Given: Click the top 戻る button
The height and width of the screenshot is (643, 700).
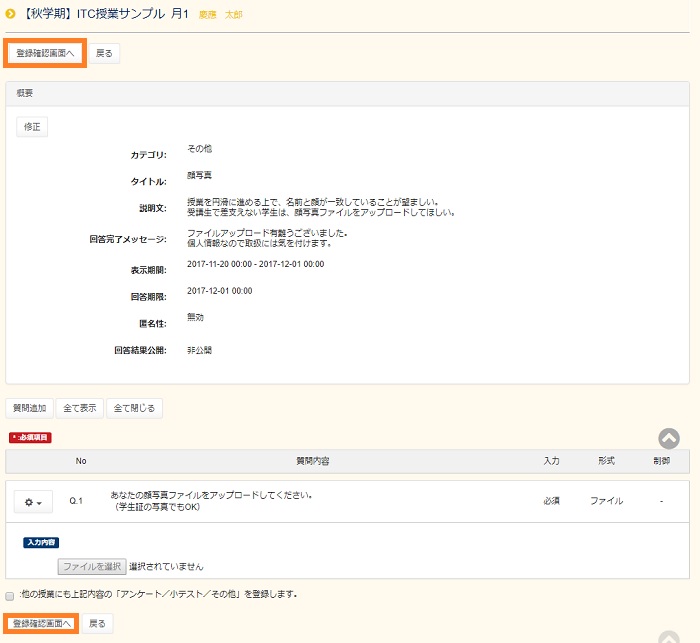Looking at the screenshot, I should pyautogui.click(x=105, y=53).
